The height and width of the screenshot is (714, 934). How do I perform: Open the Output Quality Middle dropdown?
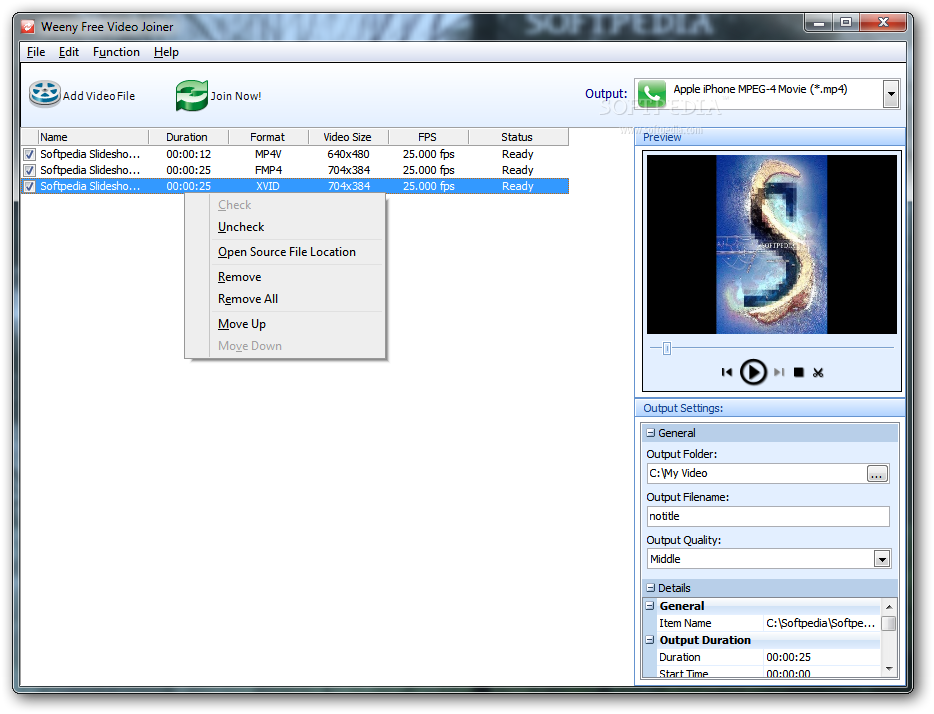point(882,559)
